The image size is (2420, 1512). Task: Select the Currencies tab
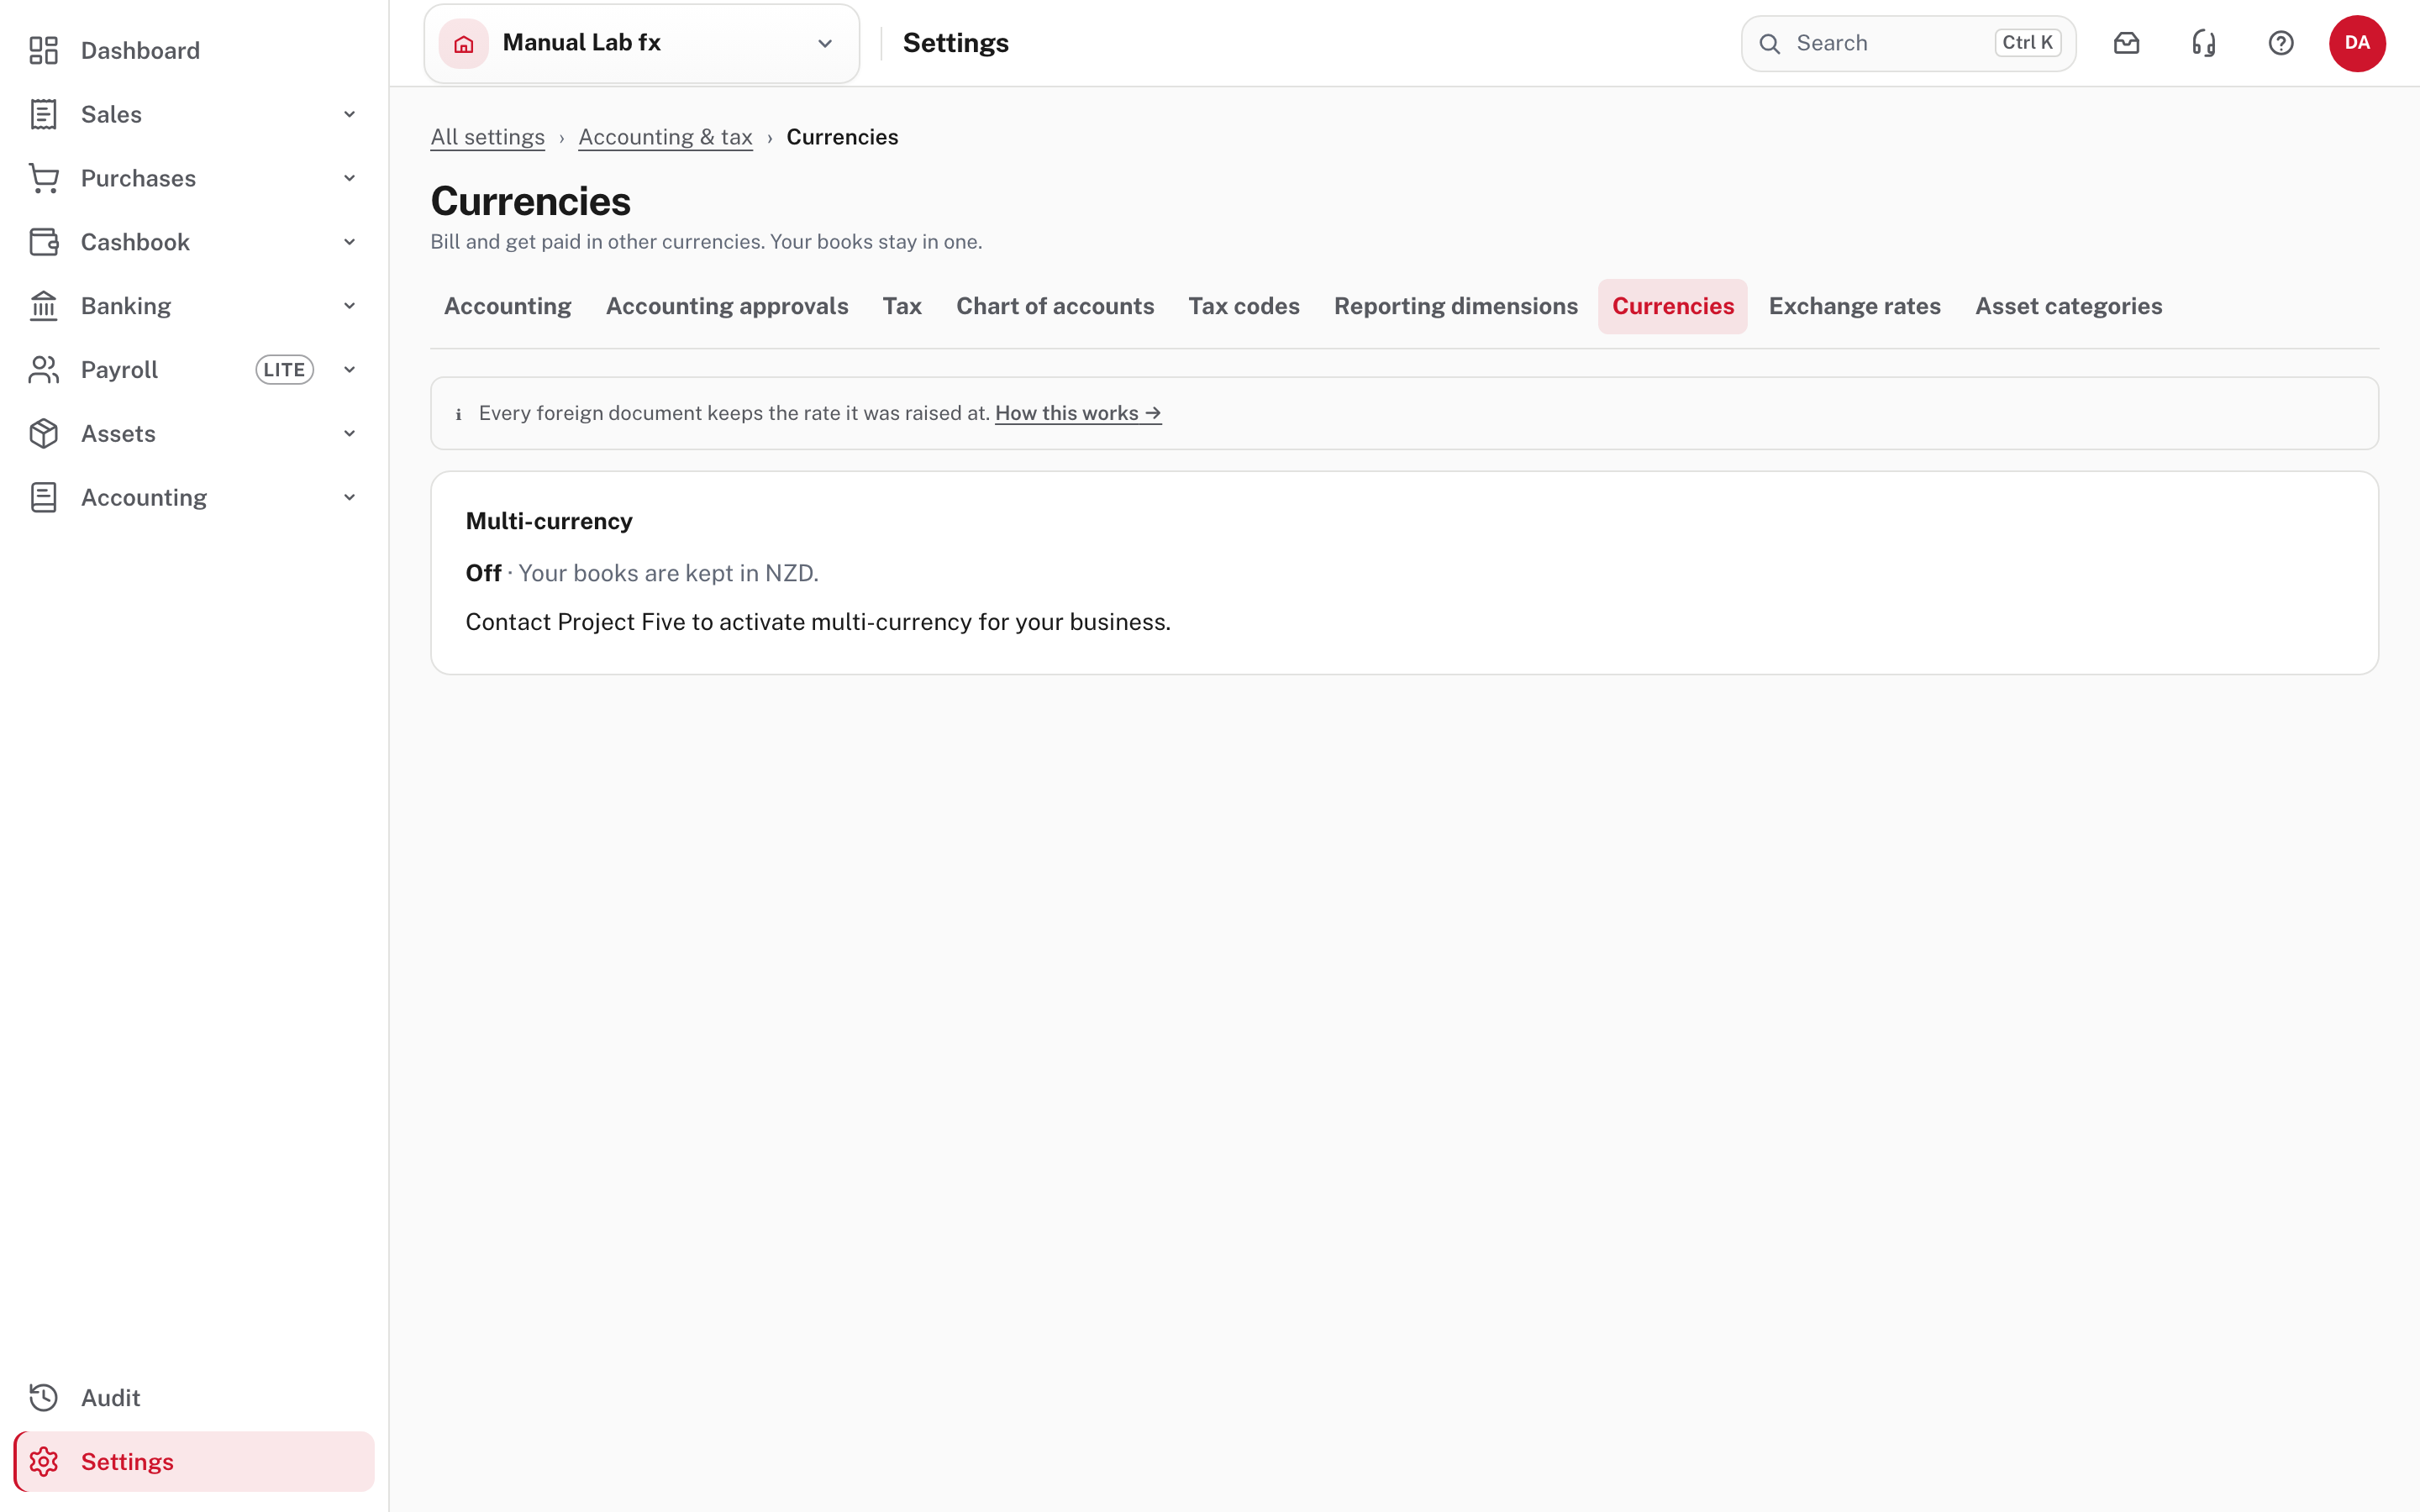click(x=1673, y=306)
